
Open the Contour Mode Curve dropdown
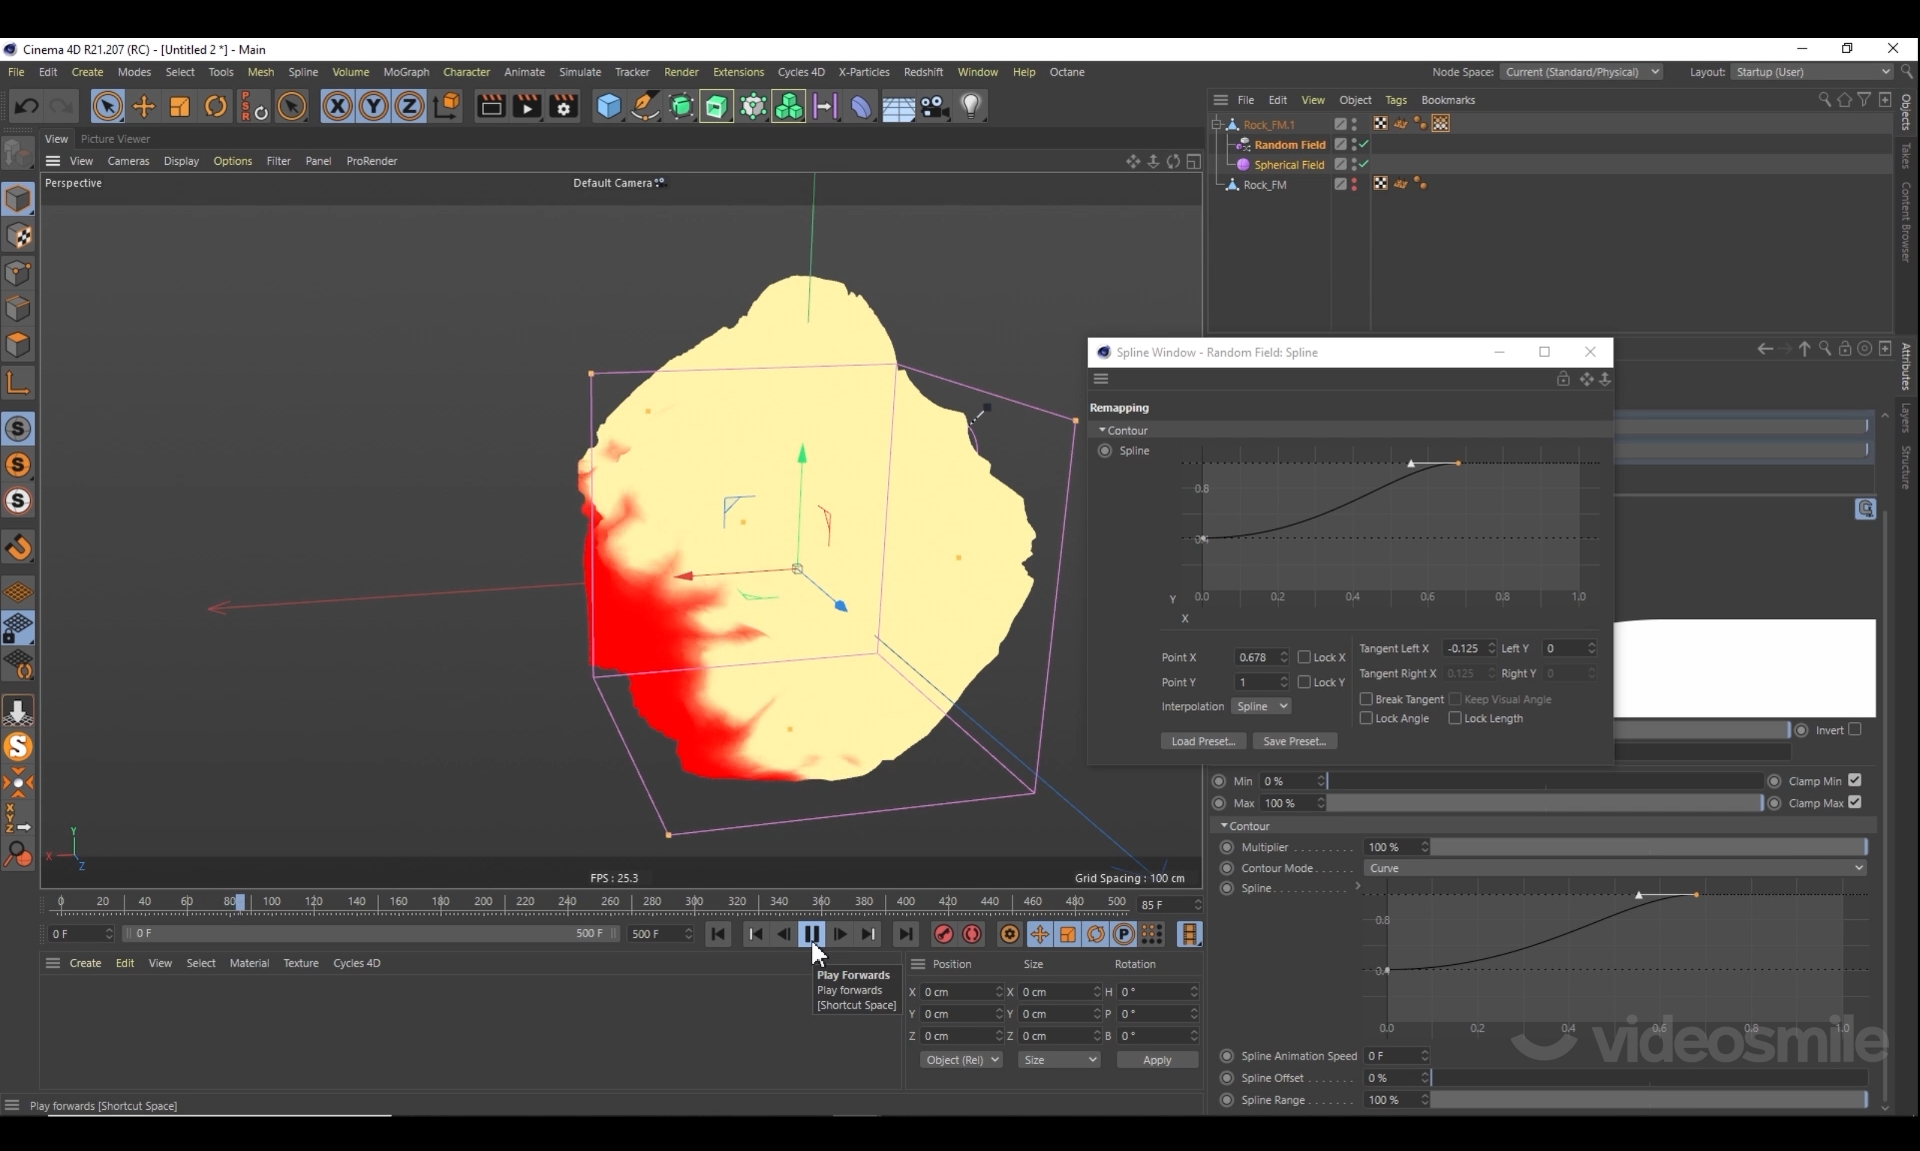tap(1614, 868)
